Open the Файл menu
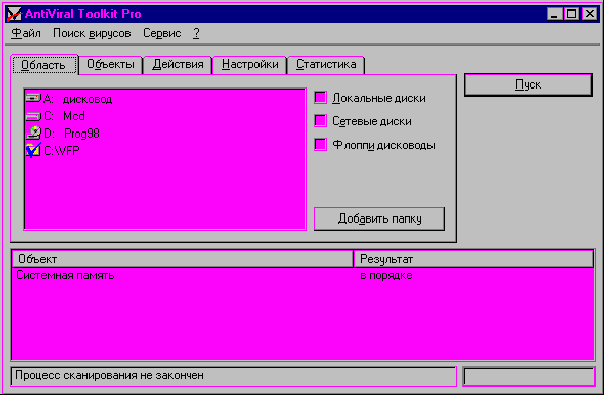The height and width of the screenshot is (395, 604). click(26, 34)
